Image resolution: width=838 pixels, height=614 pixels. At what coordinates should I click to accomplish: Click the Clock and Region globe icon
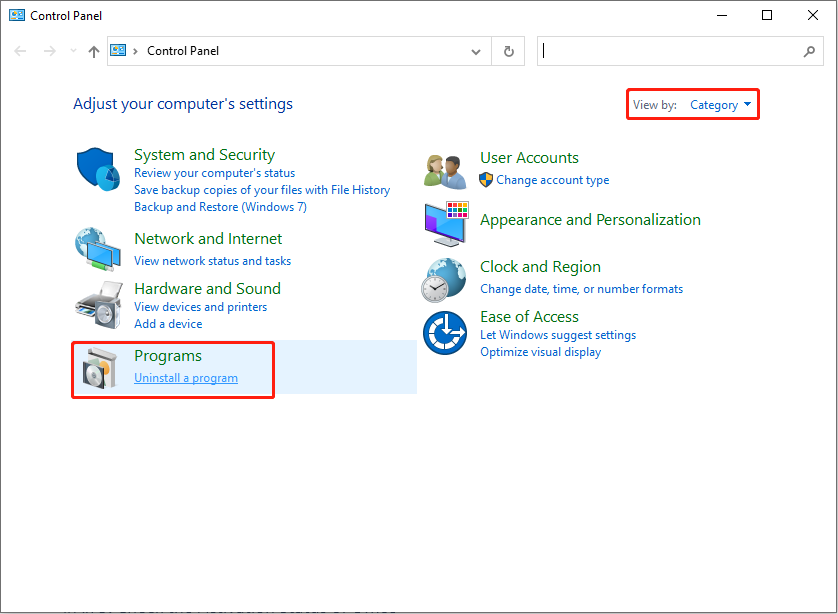pos(443,279)
